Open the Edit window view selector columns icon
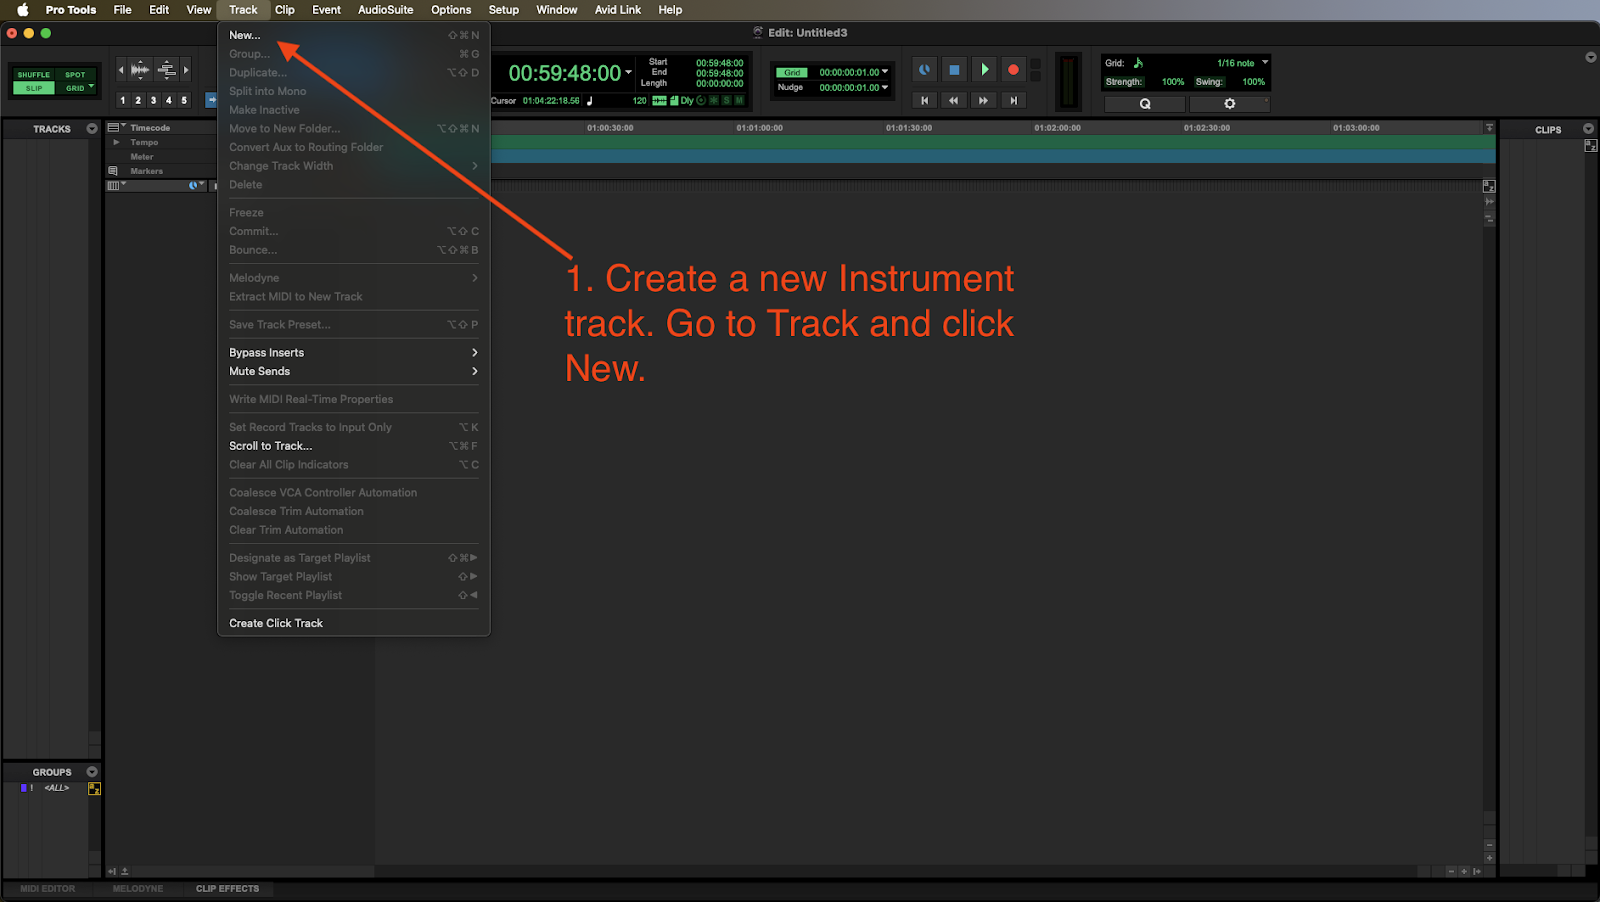The height and width of the screenshot is (902, 1600). tap(116, 185)
